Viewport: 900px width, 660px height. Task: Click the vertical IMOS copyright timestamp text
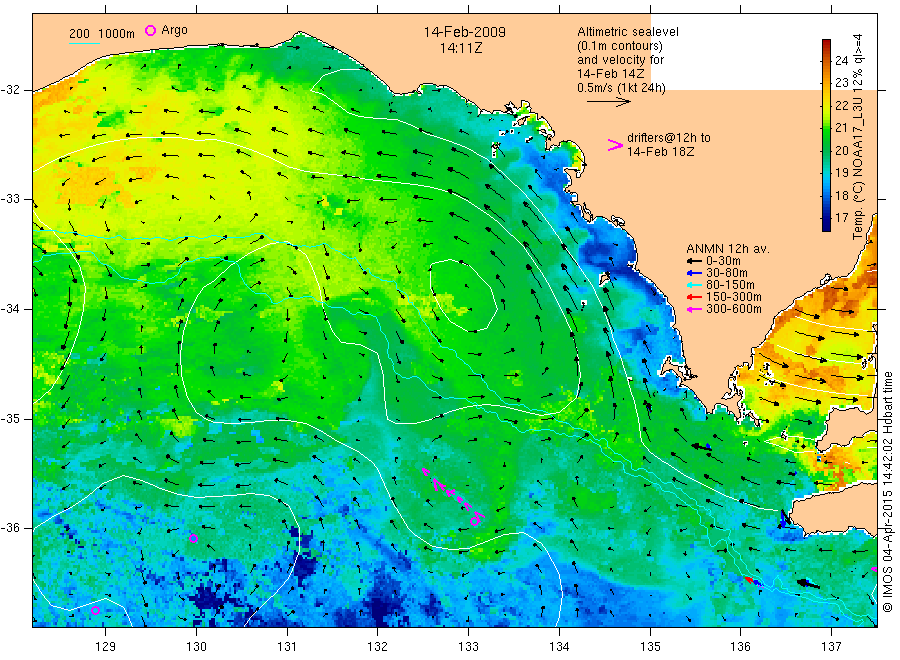point(888,491)
